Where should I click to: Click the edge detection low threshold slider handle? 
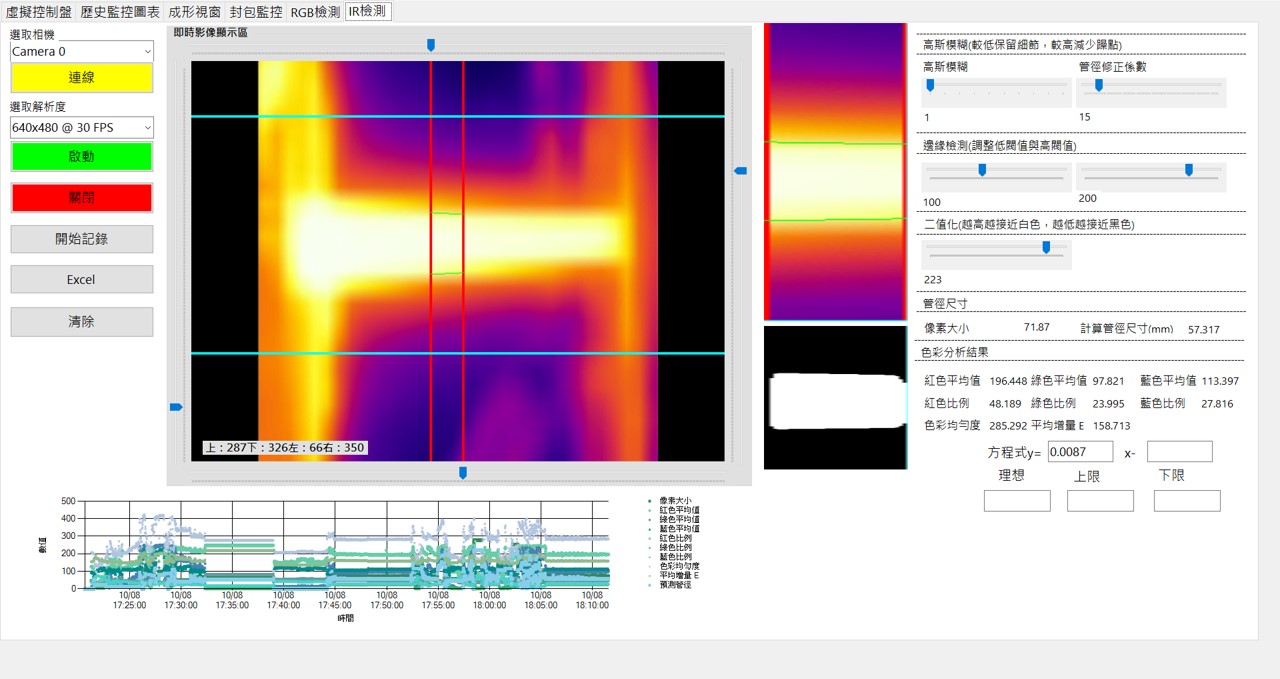[982, 170]
